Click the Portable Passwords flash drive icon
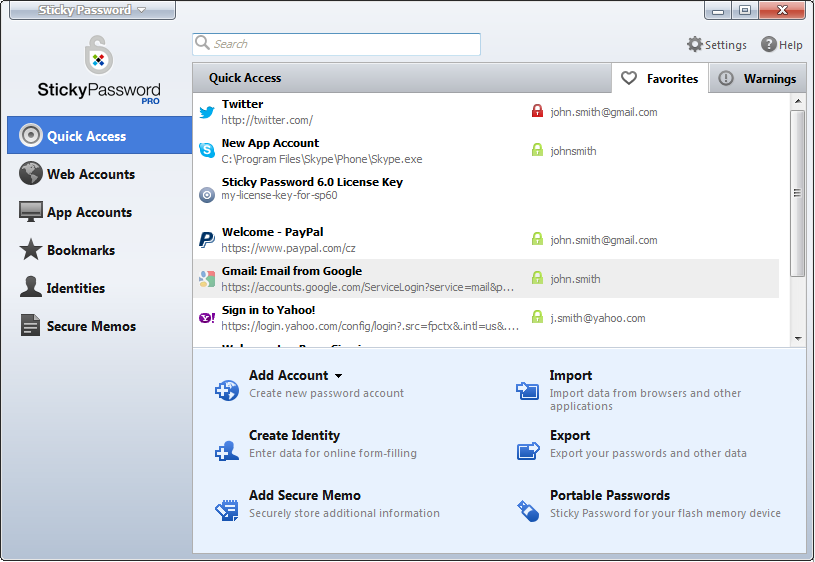Image resolution: width=815 pixels, height=562 pixels. click(528, 511)
